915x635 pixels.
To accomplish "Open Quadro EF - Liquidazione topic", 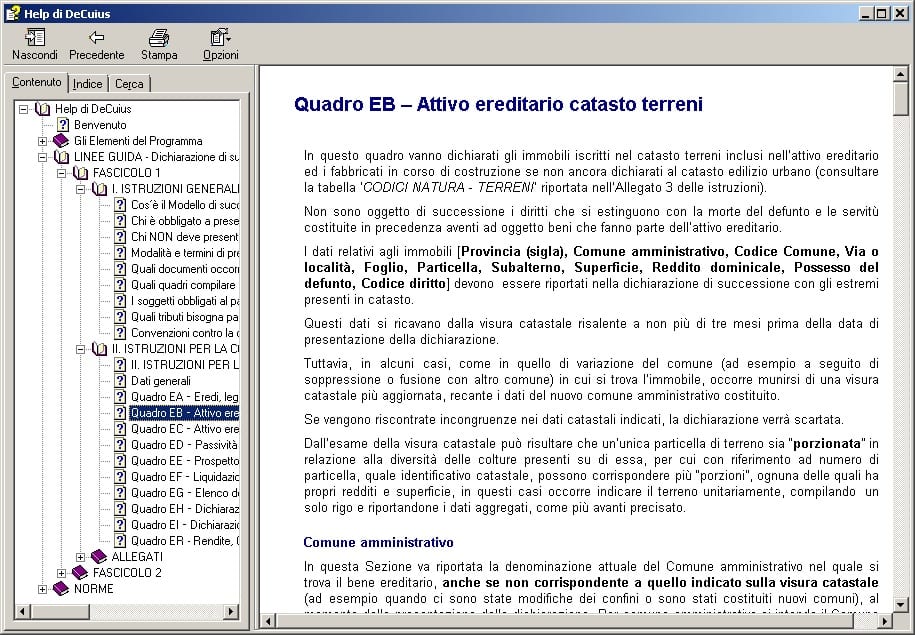I will [184, 477].
